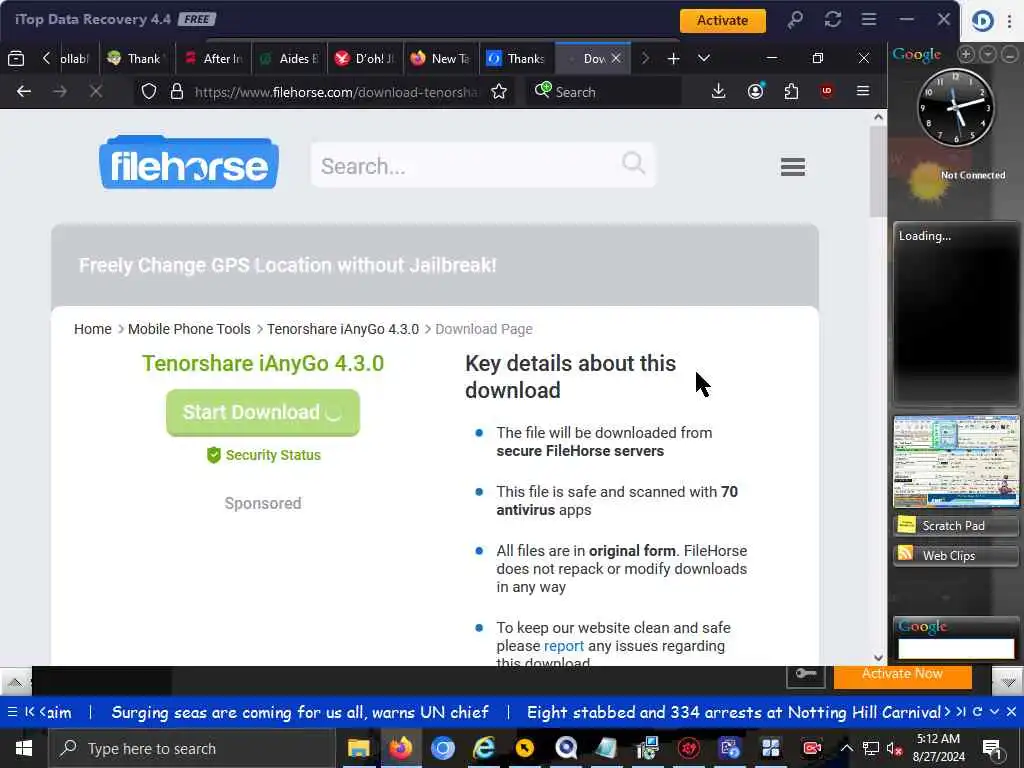Open the uBlock Origin extension icon

tap(827, 91)
